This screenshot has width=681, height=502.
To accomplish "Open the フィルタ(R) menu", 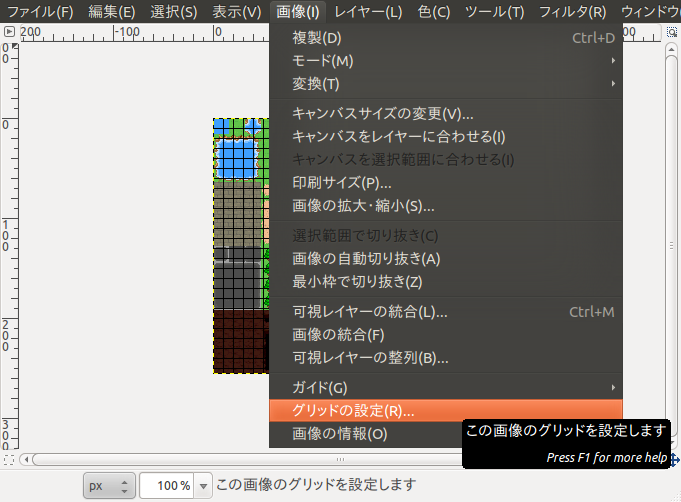I will [x=570, y=12].
